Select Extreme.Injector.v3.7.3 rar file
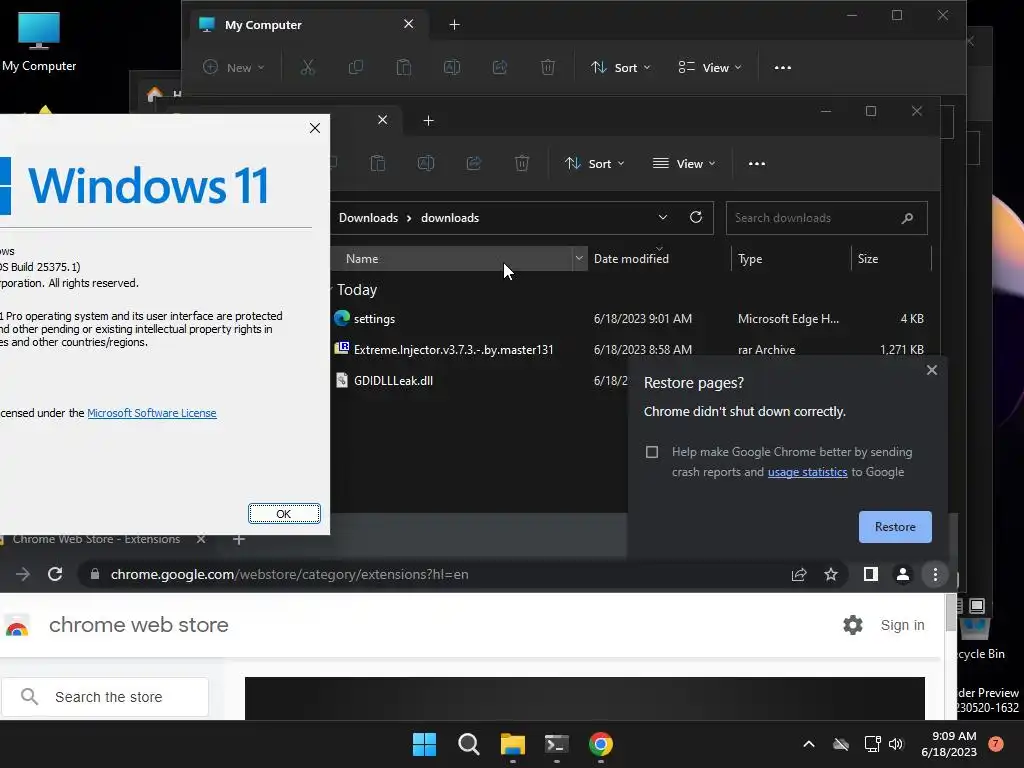This screenshot has height=768, width=1024. (630, 349)
